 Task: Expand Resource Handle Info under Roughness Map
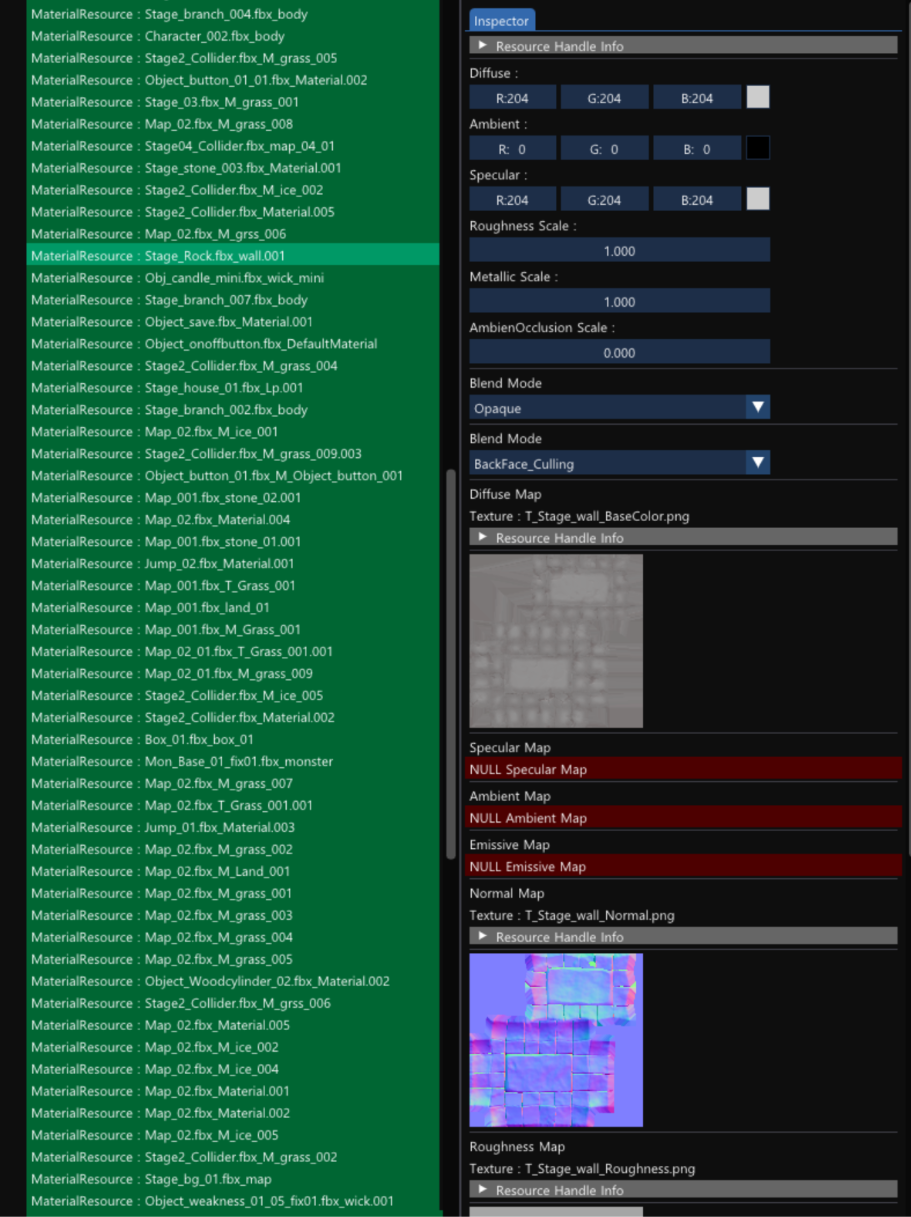coord(683,1190)
